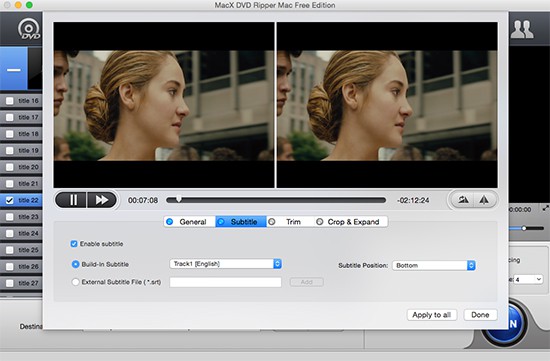Switch to the Subtitle tab
Viewport: 550px width, 361px height.
[x=241, y=222]
